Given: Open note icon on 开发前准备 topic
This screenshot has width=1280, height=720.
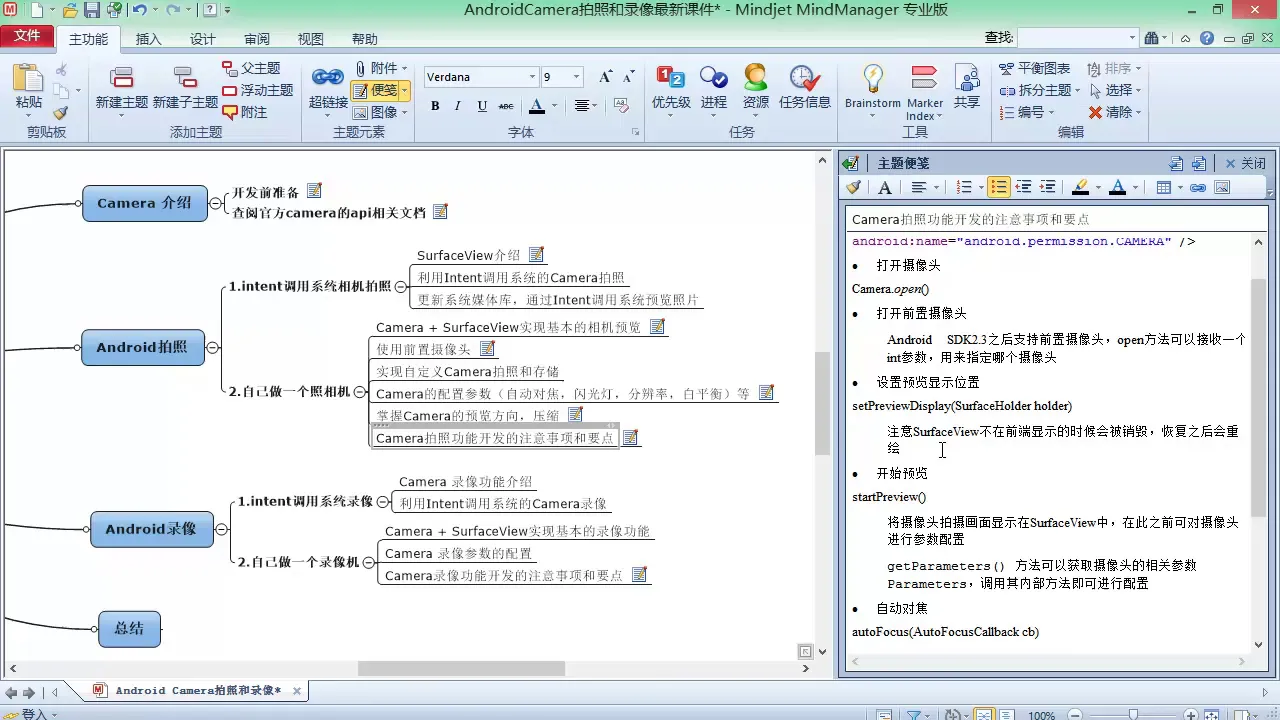Looking at the screenshot, I should click(x=315, y=190).
